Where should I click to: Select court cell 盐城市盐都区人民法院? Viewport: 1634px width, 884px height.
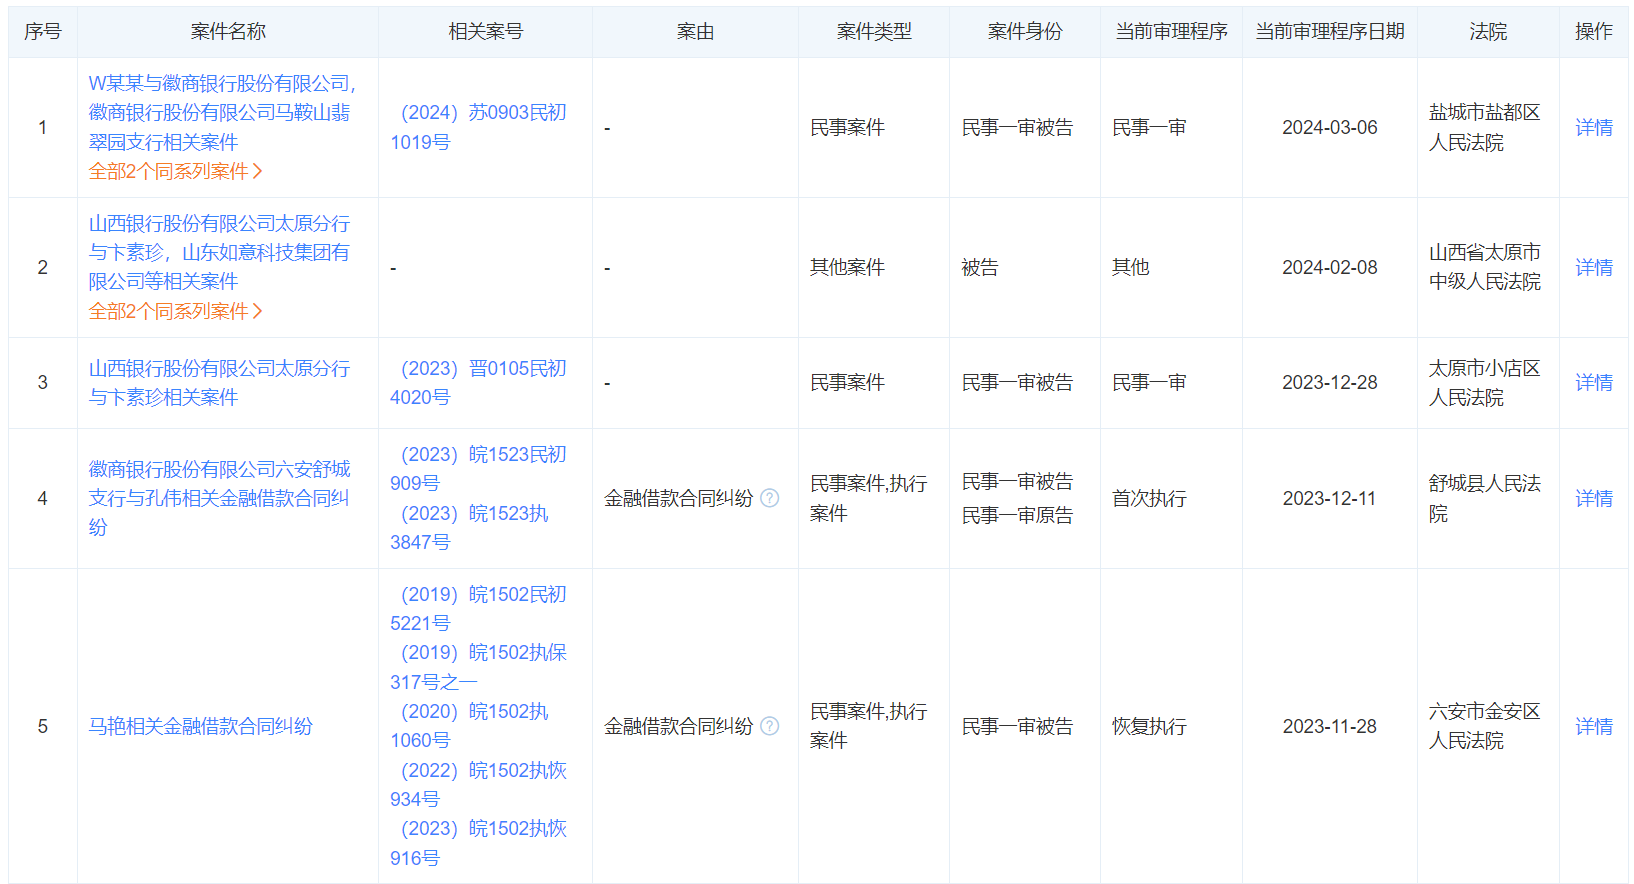1488,127
